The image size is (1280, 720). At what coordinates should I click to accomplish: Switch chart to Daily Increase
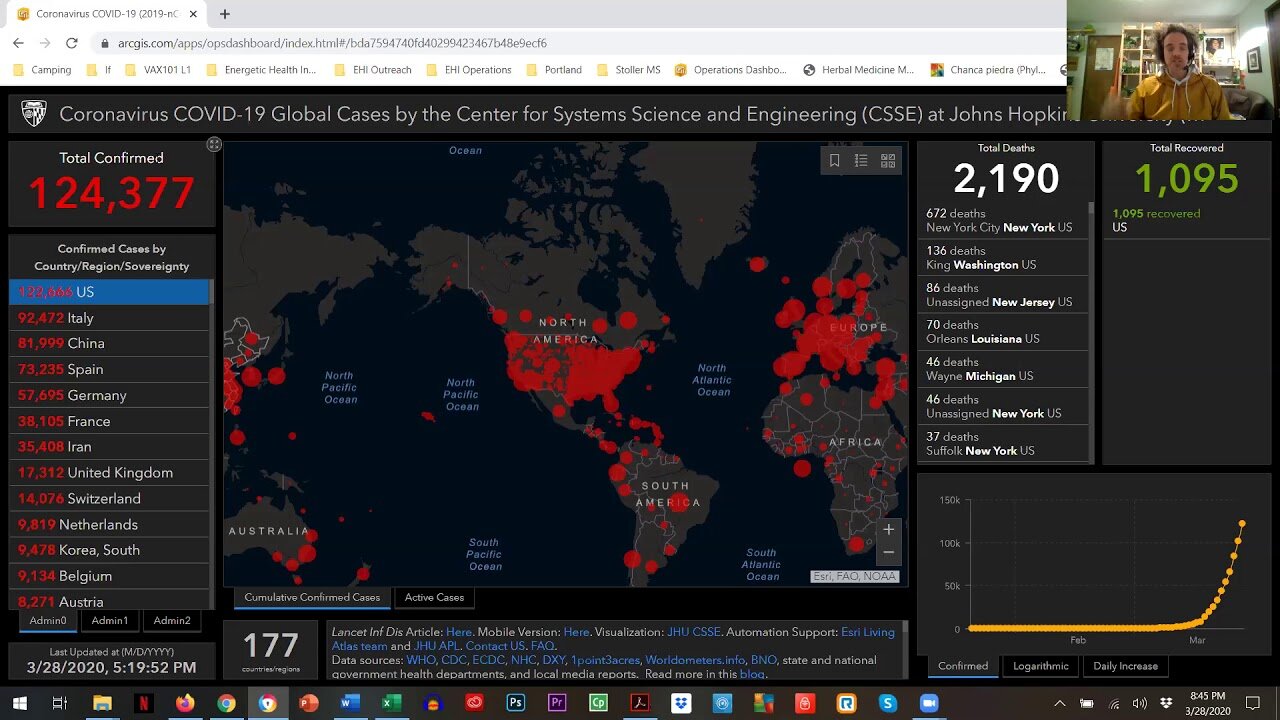coord(1126,666)
